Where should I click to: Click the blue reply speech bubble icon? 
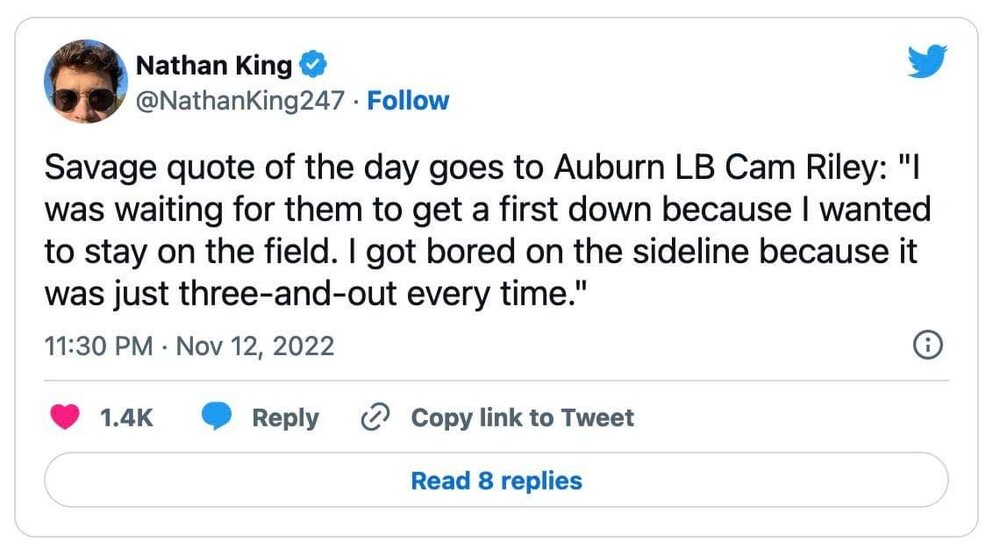click(217, 417)
